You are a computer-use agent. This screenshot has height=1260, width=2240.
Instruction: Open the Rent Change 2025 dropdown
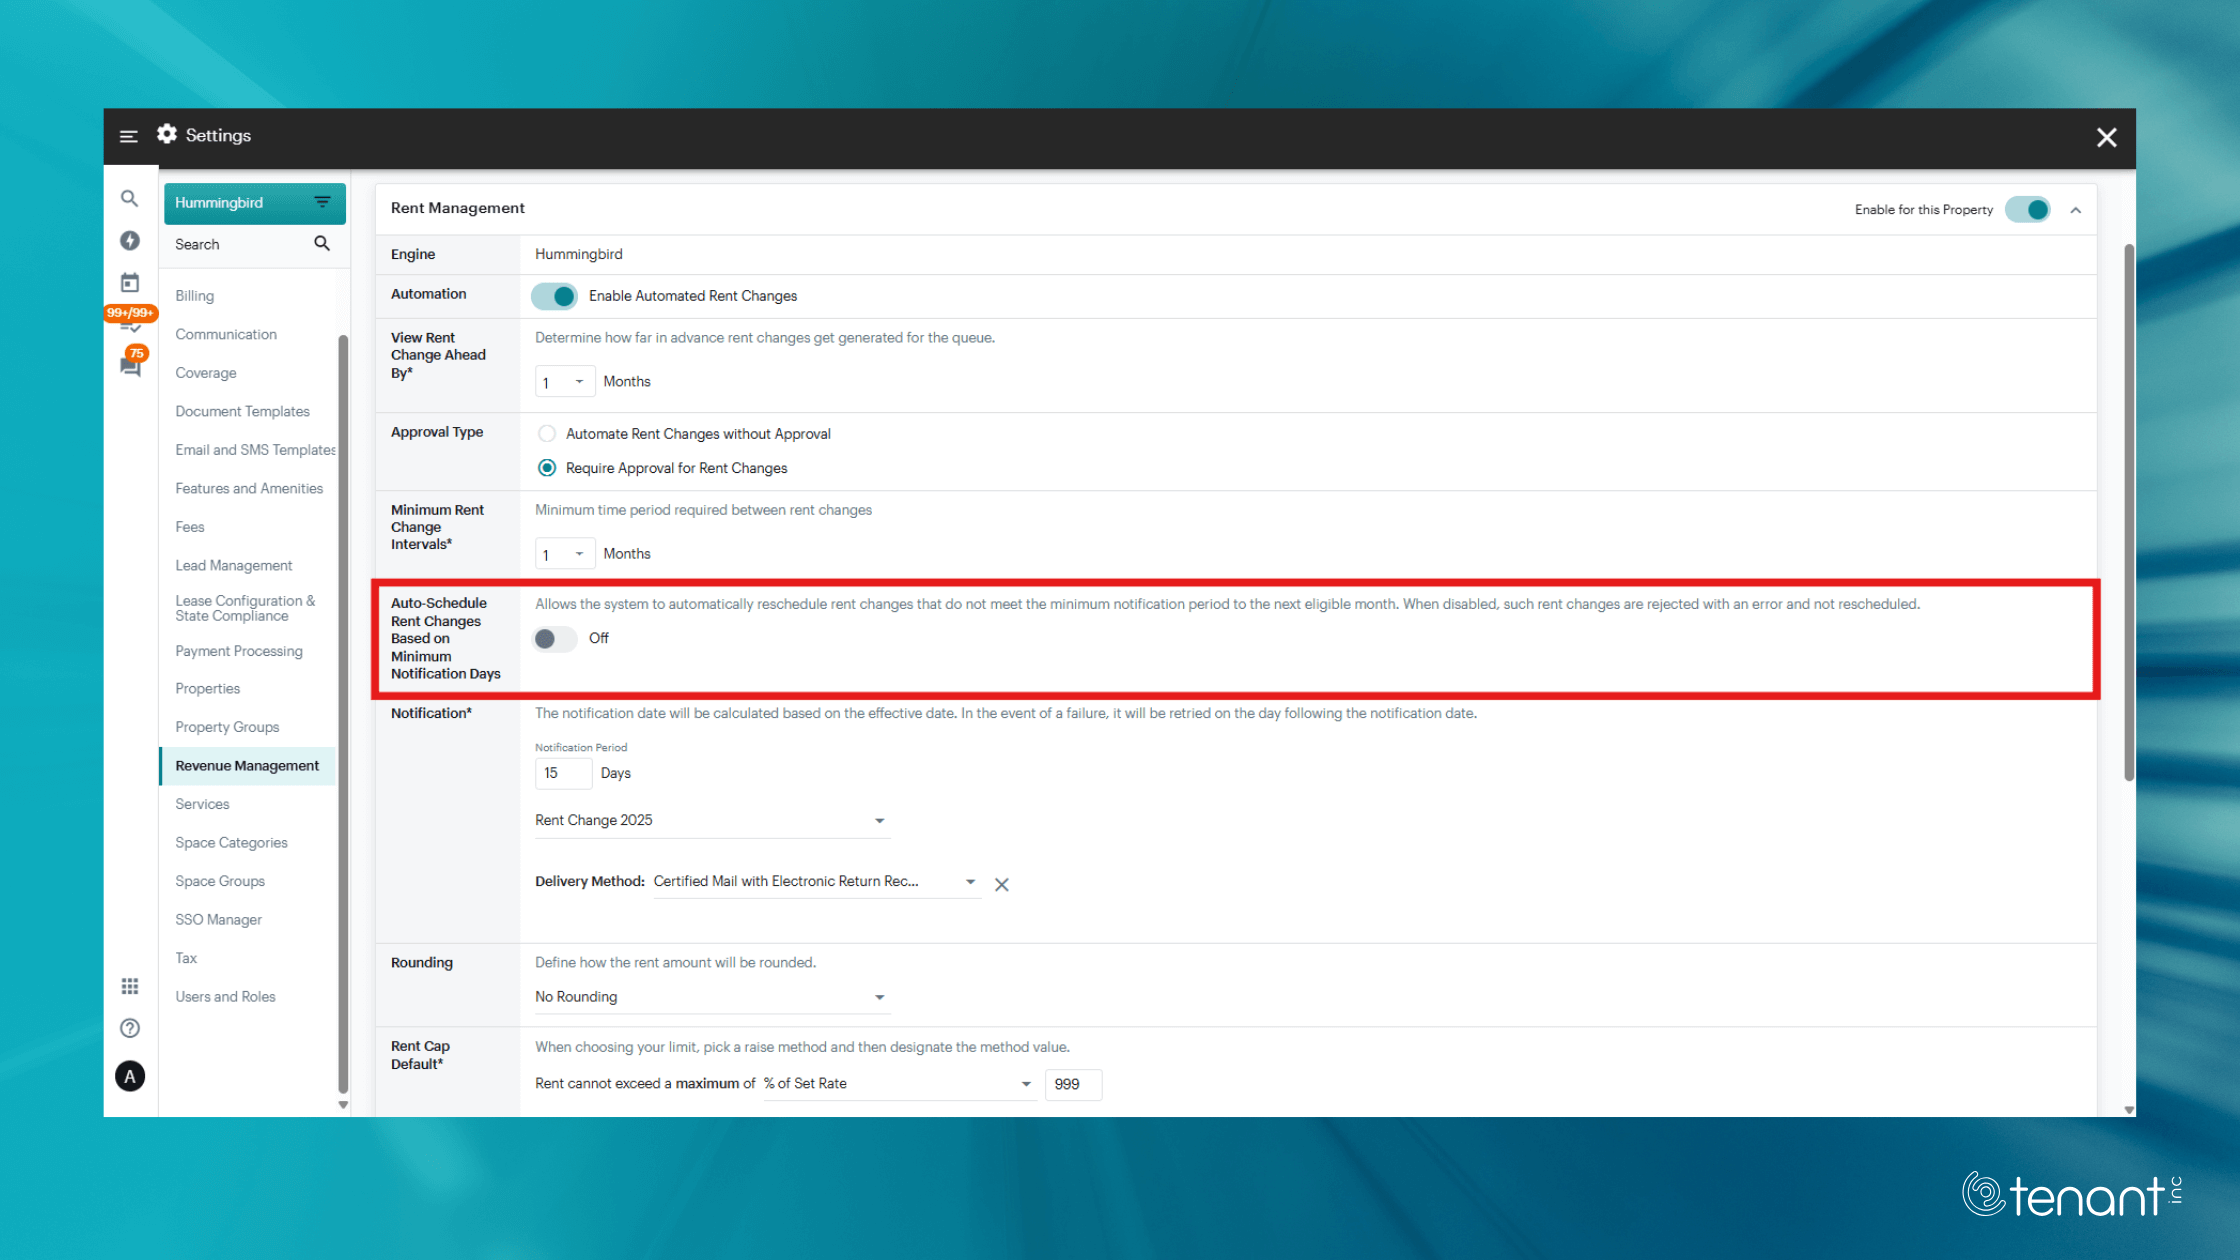click(711, 821)
